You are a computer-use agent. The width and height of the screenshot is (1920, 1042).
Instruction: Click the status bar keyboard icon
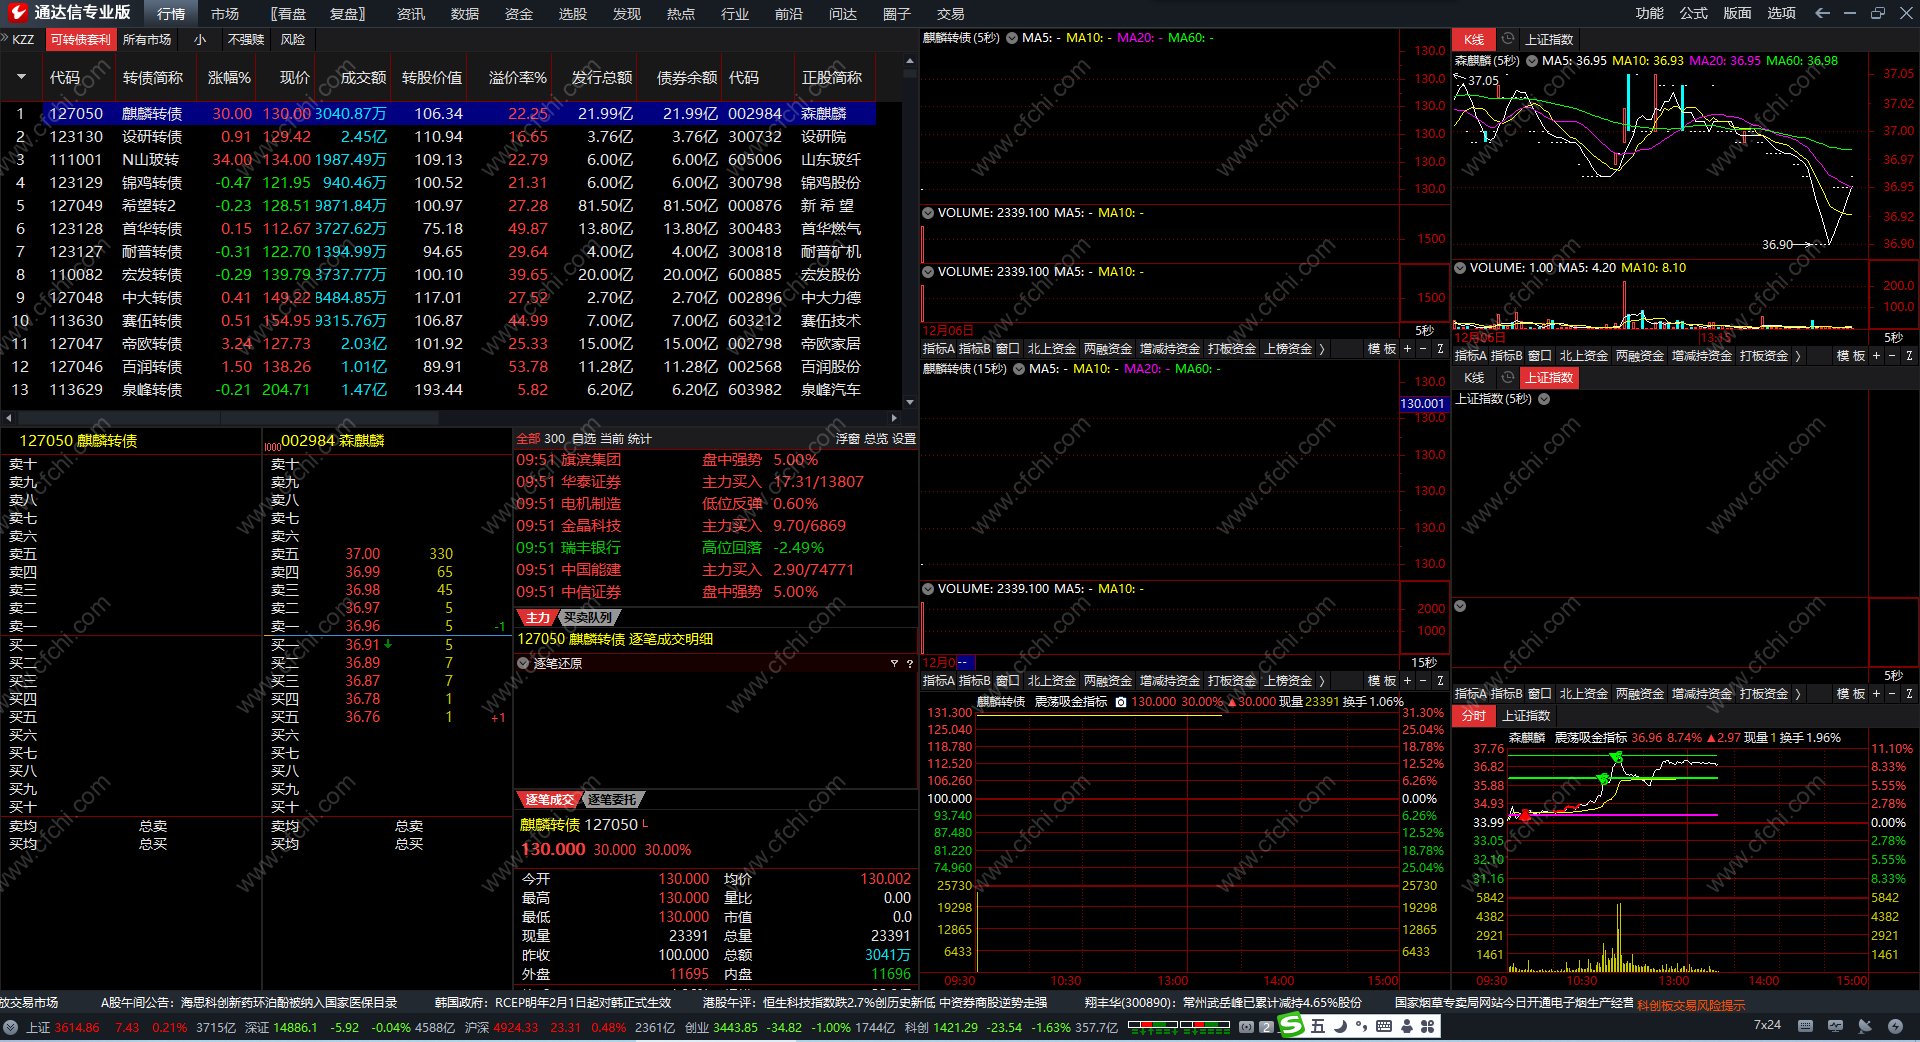pos(1805,1026)
